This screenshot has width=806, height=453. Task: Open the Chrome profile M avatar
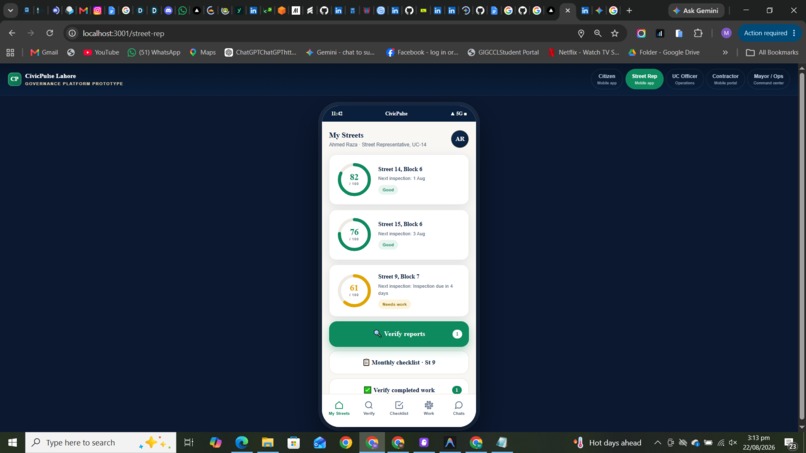click(726, 33)
